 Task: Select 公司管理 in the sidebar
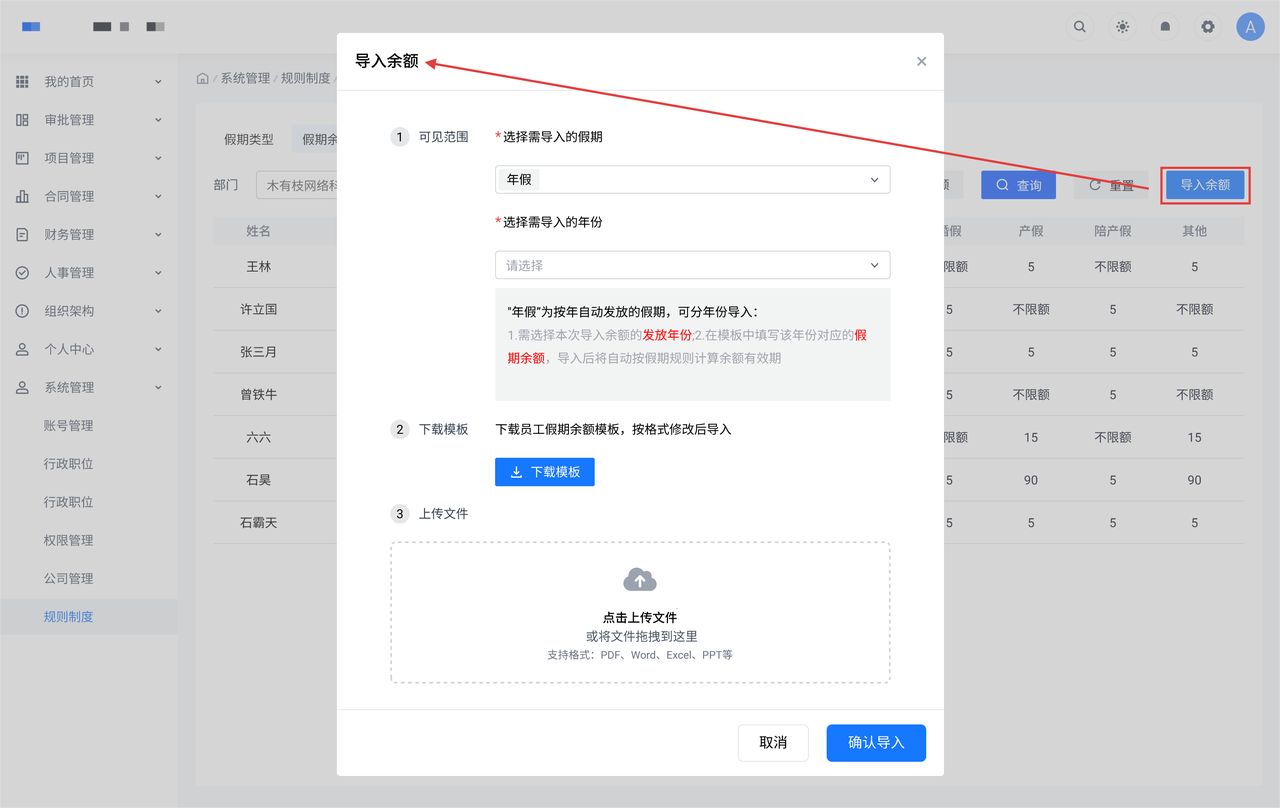pos(68,579)
